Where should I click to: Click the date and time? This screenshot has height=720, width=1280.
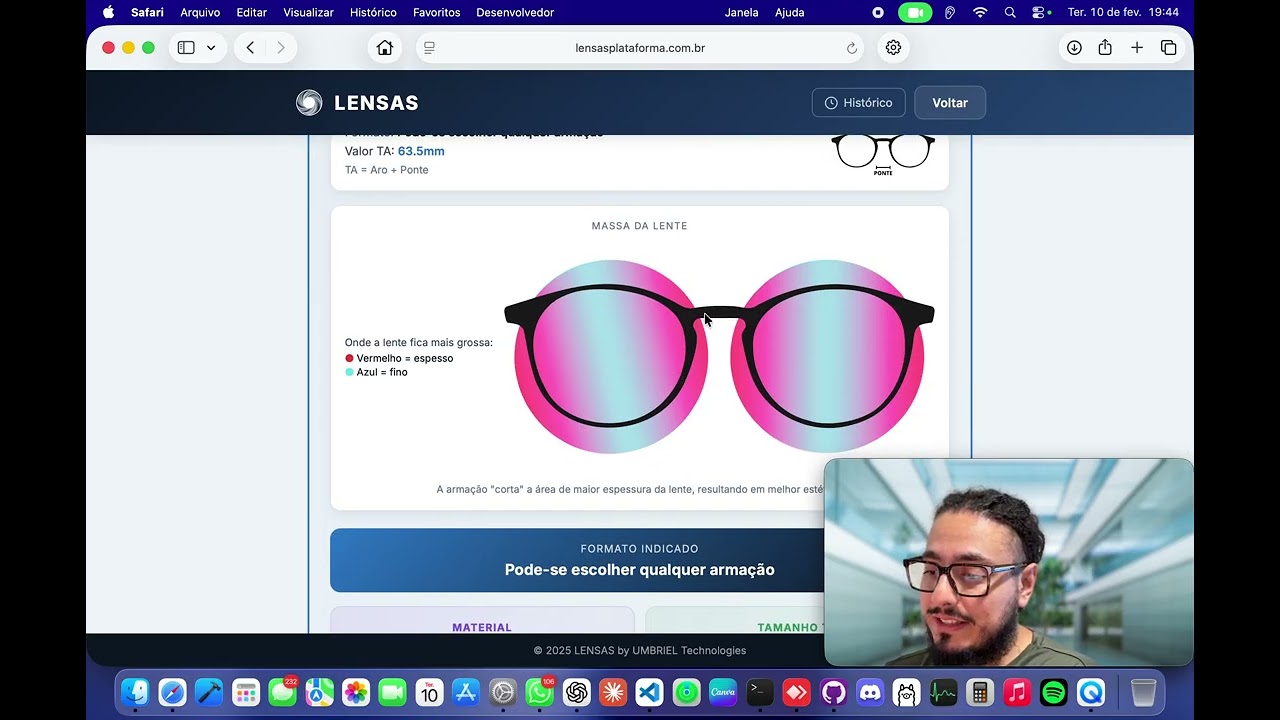point(1123,12)
